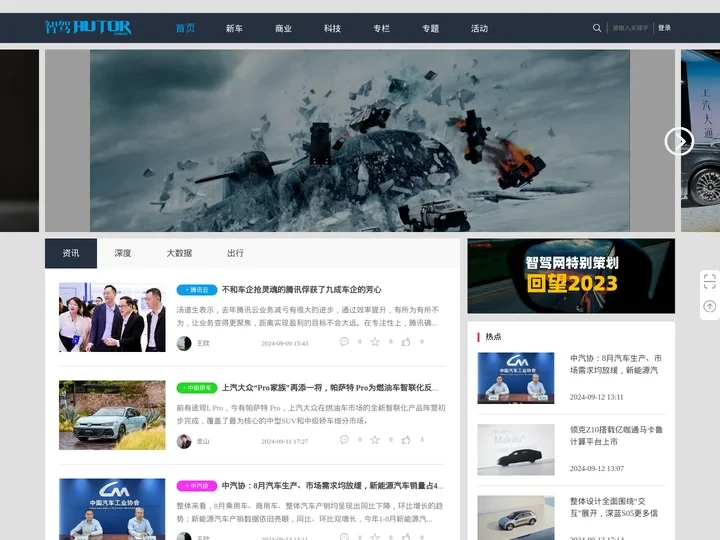Open article 中汽协：8月汽车生产 headline in main list
This screenshot has height=540, width=720.
tap(332, 485)
